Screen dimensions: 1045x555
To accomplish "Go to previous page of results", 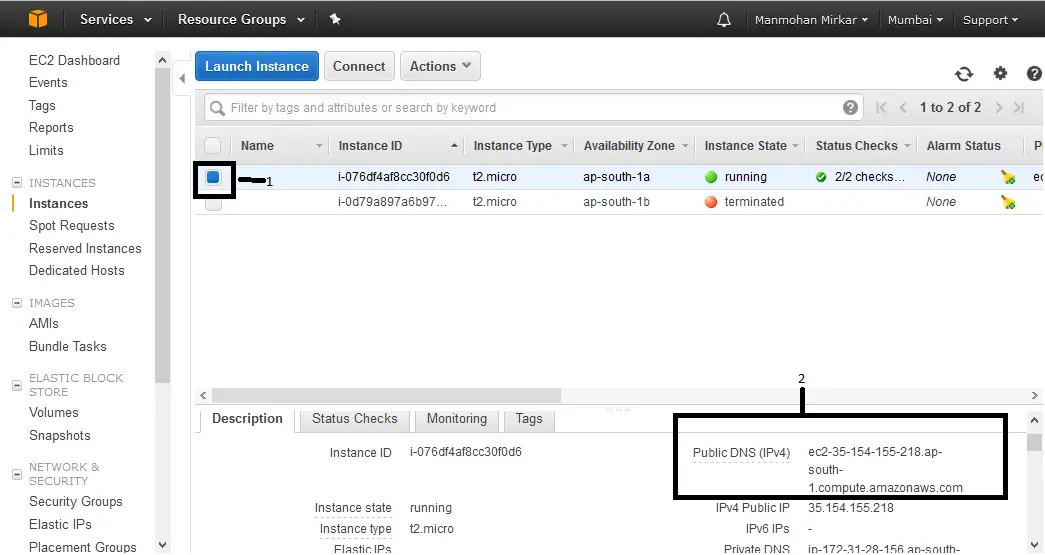I will 903,107.
